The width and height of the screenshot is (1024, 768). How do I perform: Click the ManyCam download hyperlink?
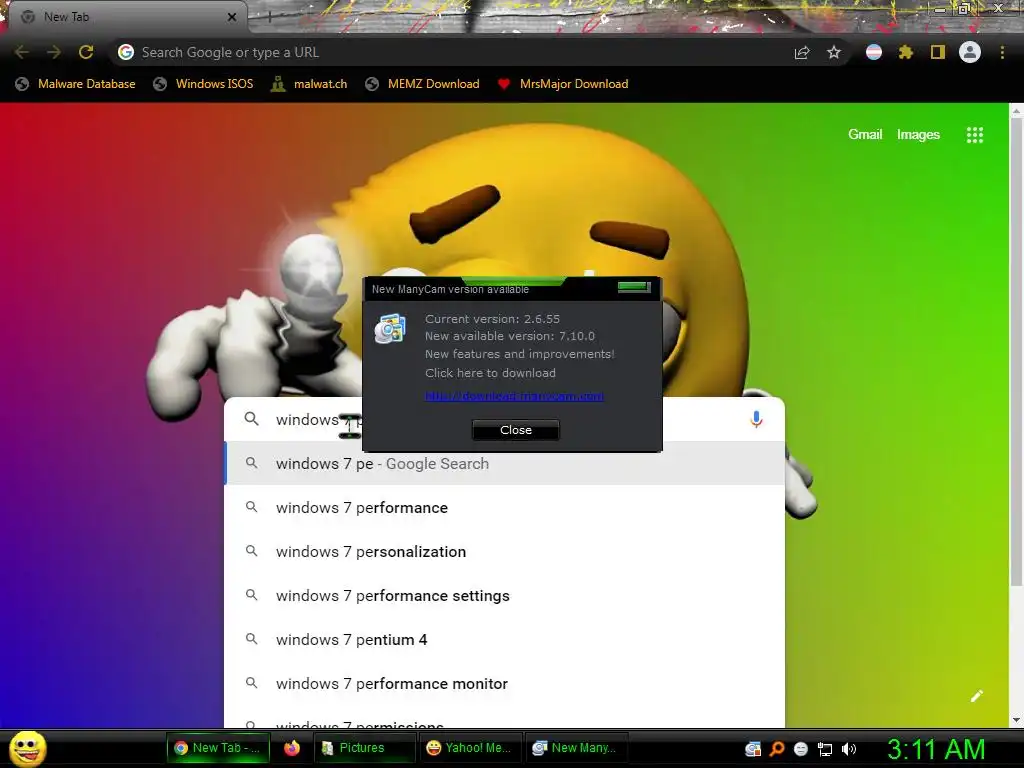pyautogui.click(x=514, y=396)
